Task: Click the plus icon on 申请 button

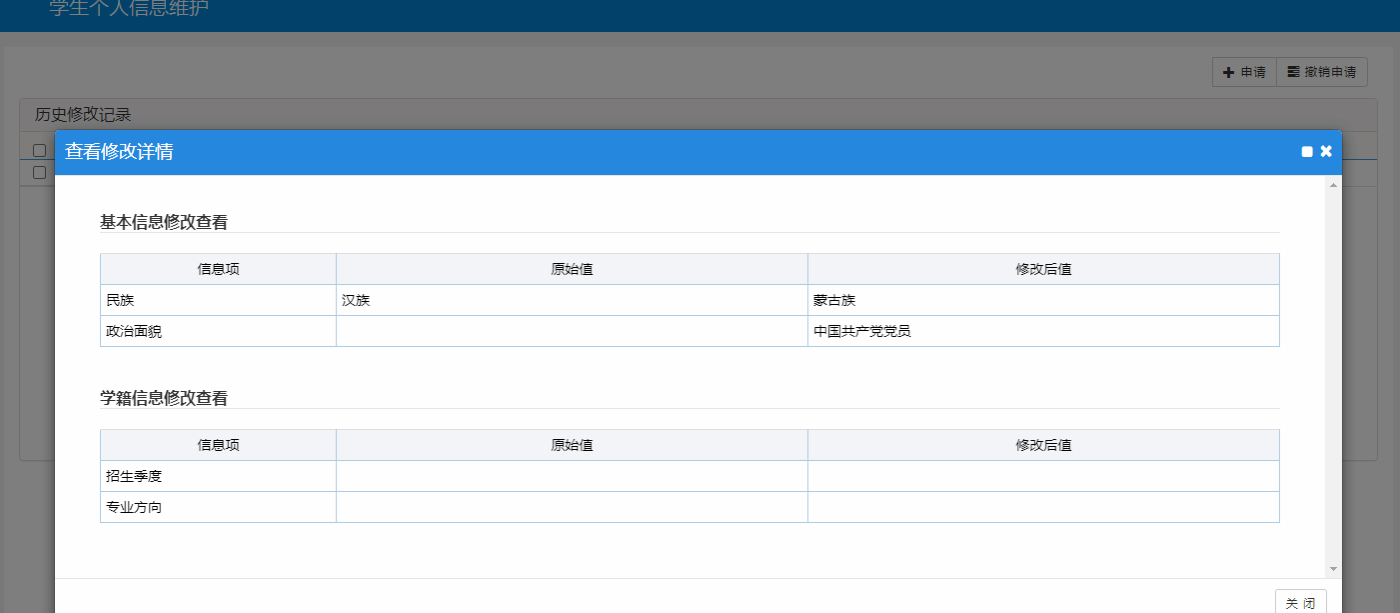Action: (1229, 72)
